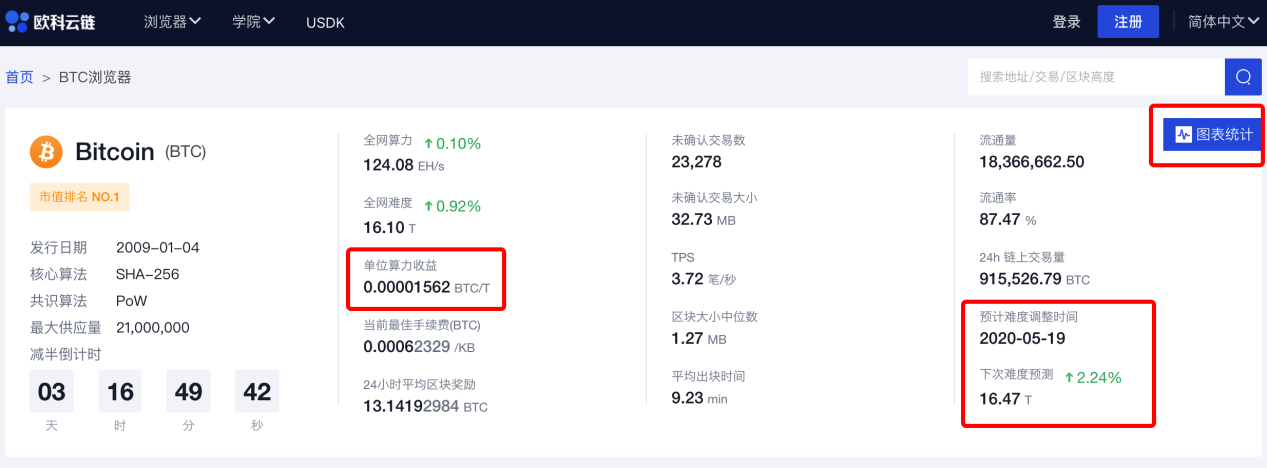Click 全网难度 value 16.10 T
The image size is (1267, 468).
coord(391,227)
